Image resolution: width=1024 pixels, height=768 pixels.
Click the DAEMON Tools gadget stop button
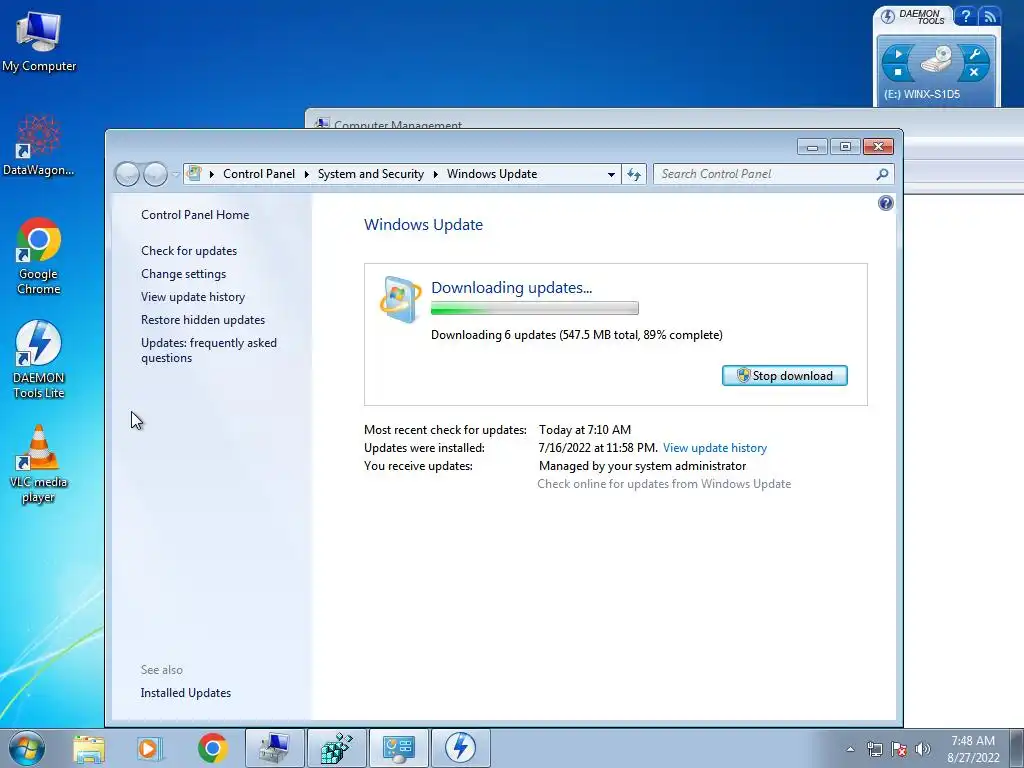tap(898, 71)
